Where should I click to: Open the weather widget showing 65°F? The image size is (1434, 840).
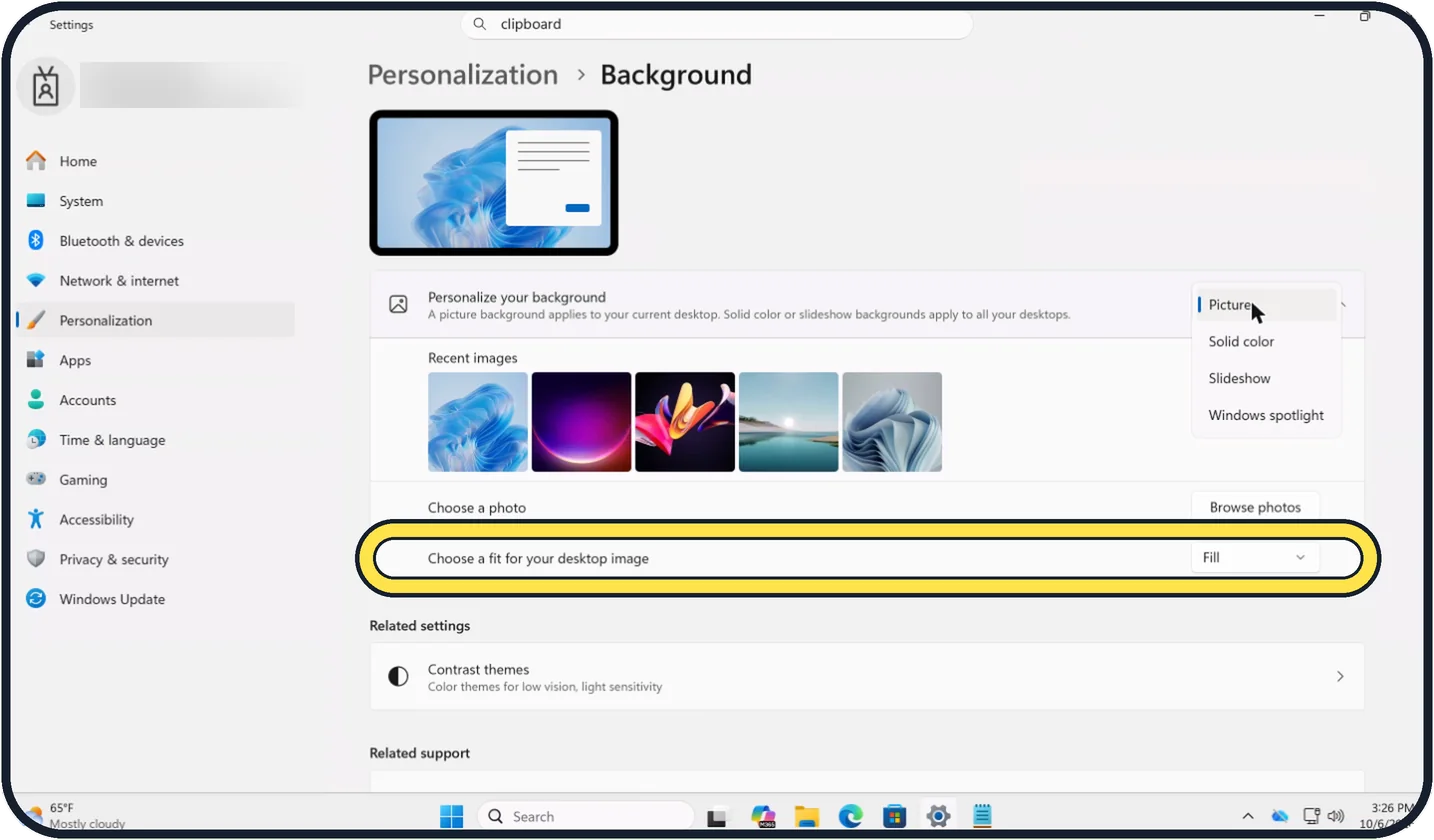pos(76,816)
